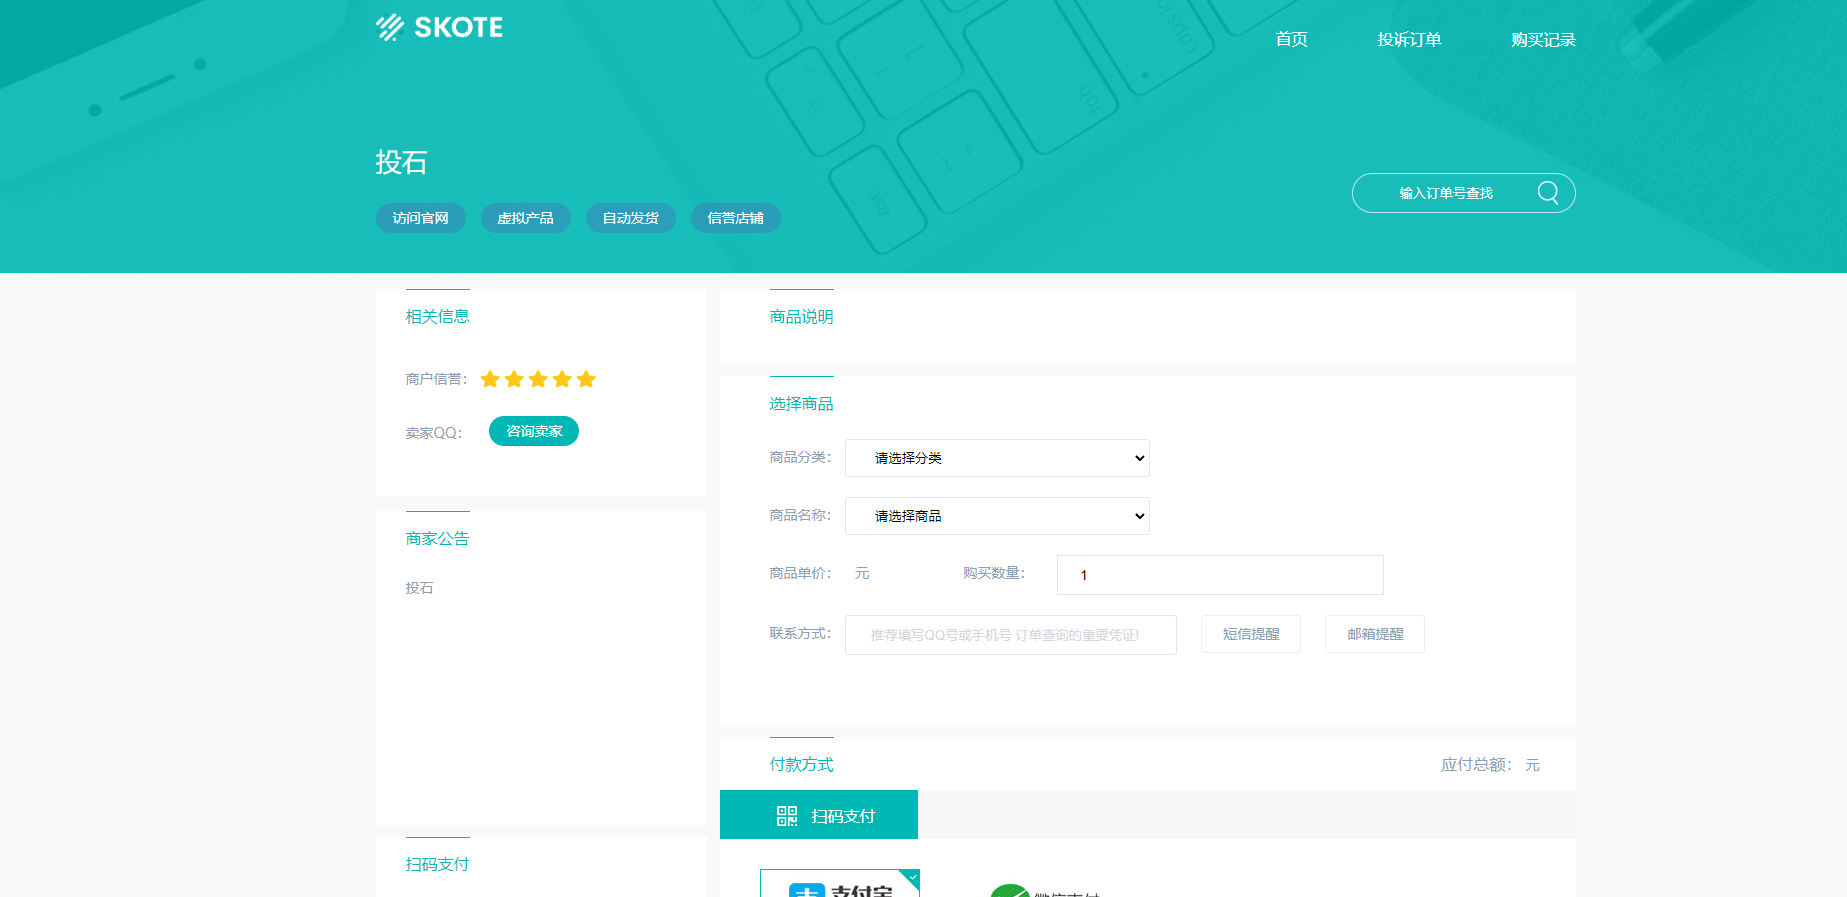Click the 自动发货 tag under the shop name

click(630, 218)
